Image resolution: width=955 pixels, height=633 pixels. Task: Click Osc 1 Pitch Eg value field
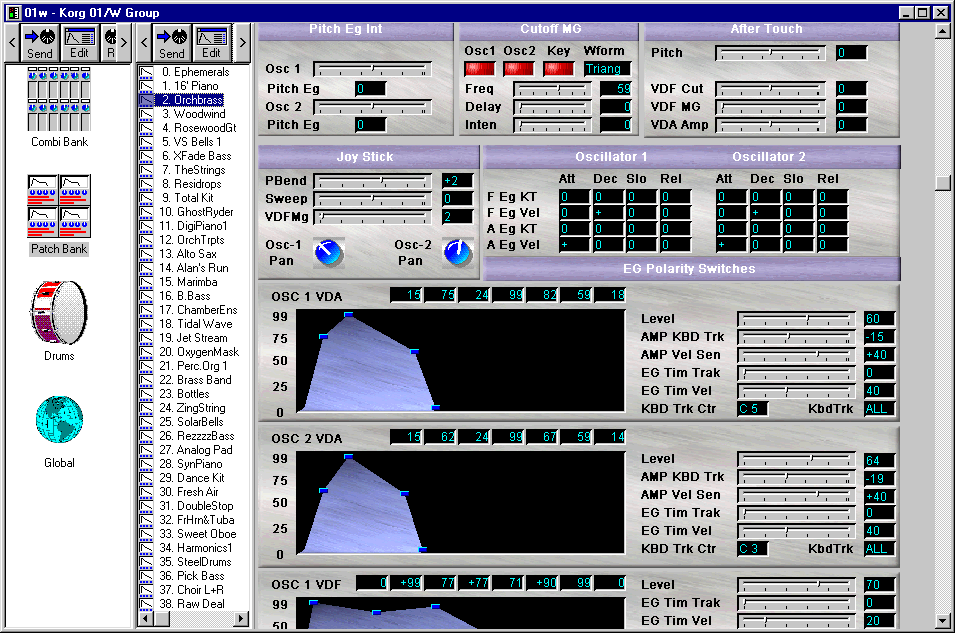370,90
